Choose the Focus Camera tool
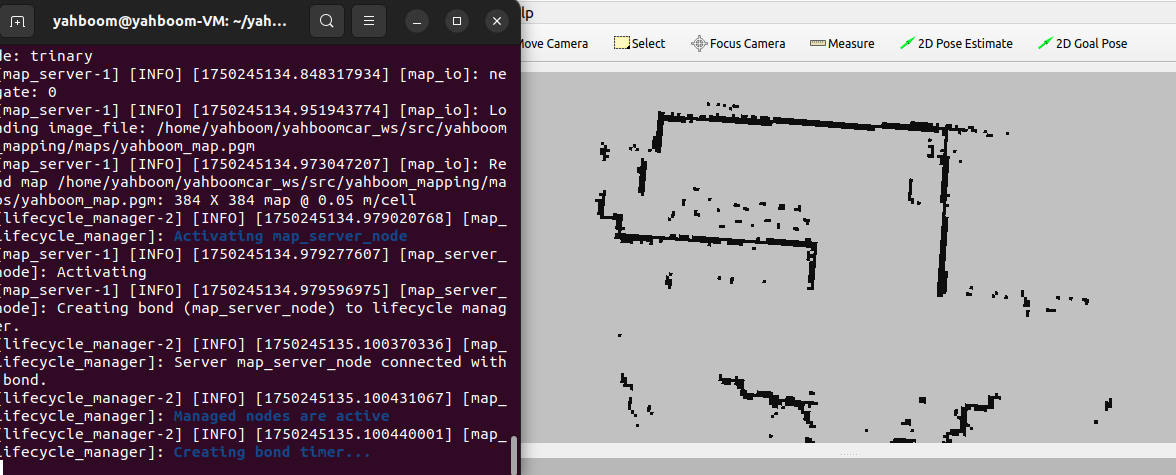Image resolution: width=1176 pixels, height=475 pixels. coord(738,44)
